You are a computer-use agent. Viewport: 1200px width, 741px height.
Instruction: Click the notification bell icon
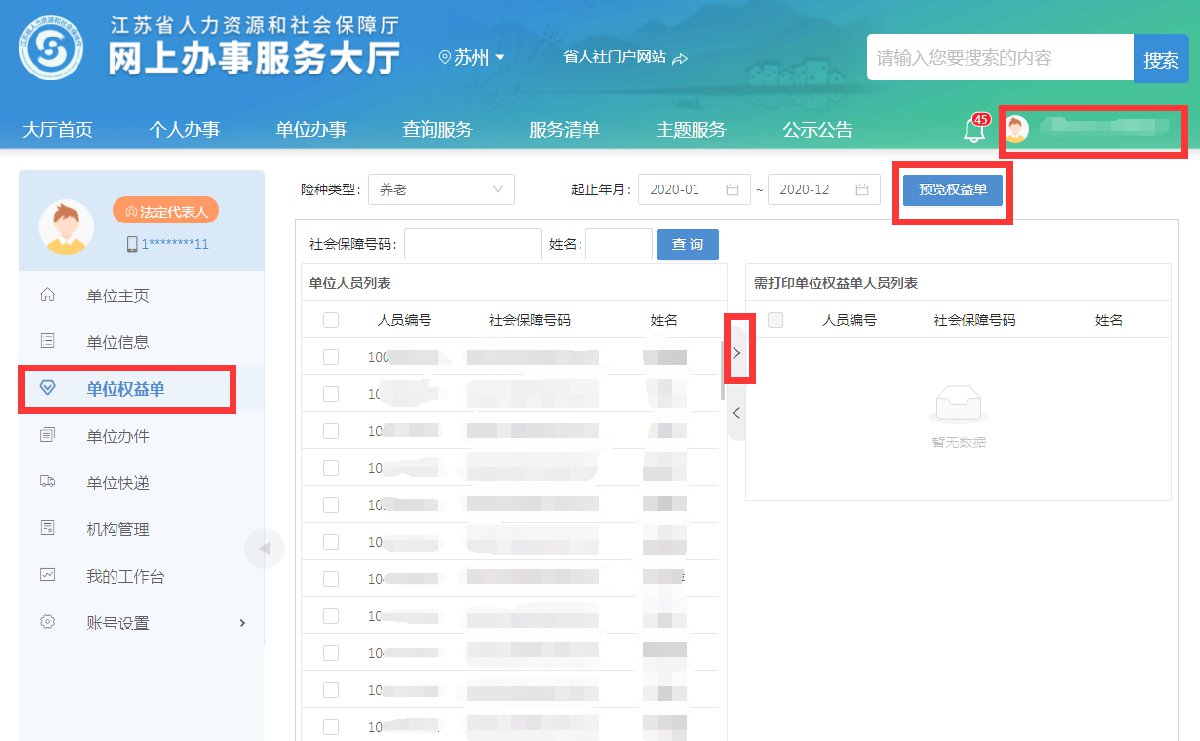point(973,130)
